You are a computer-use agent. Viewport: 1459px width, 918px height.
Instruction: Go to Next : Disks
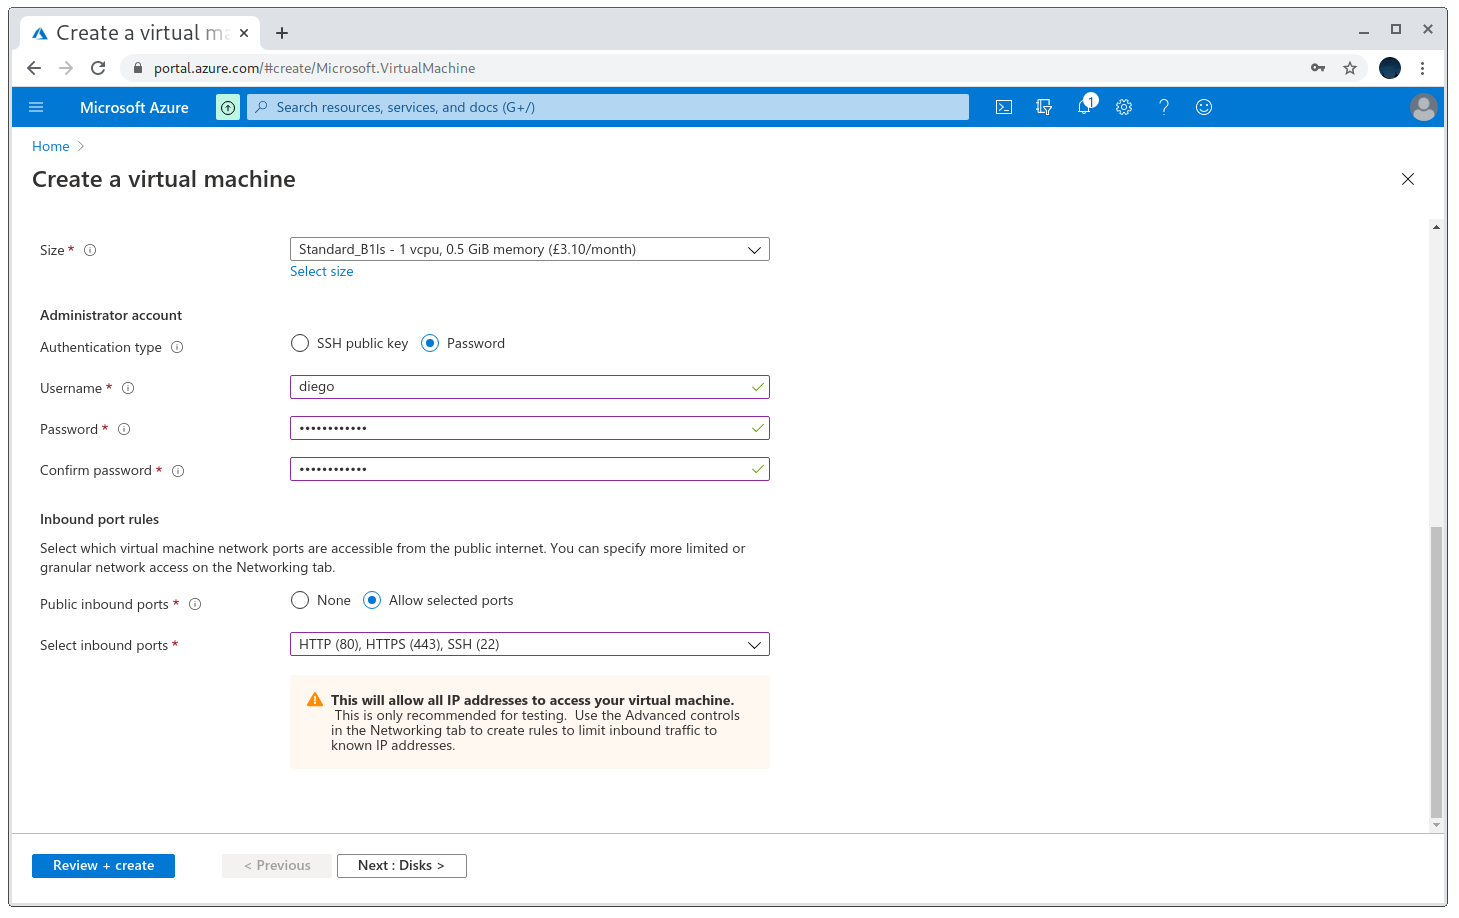(402, 866)
